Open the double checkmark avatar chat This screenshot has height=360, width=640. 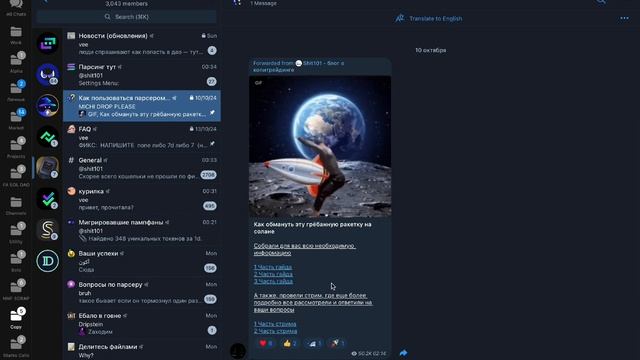(48, 199)
